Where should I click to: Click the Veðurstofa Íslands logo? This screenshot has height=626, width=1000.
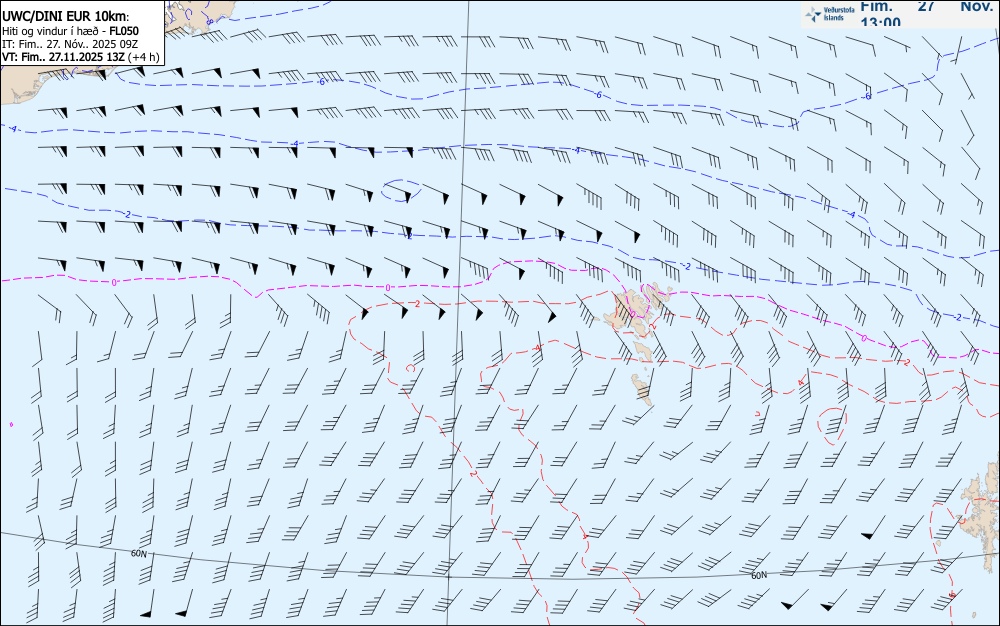point(831,14)
